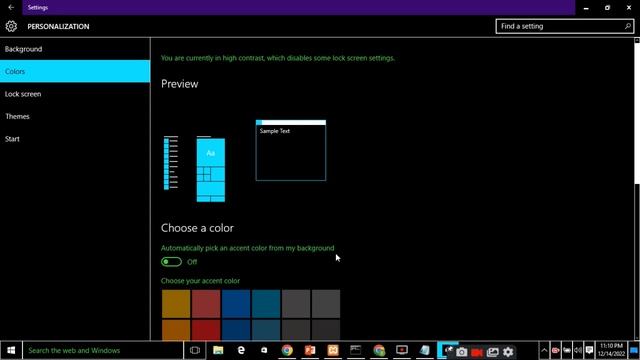Open the screen recorder monitor icon
Image resolution: width=640 pixels, height=360 pixels.
click(x=402, y=350)
